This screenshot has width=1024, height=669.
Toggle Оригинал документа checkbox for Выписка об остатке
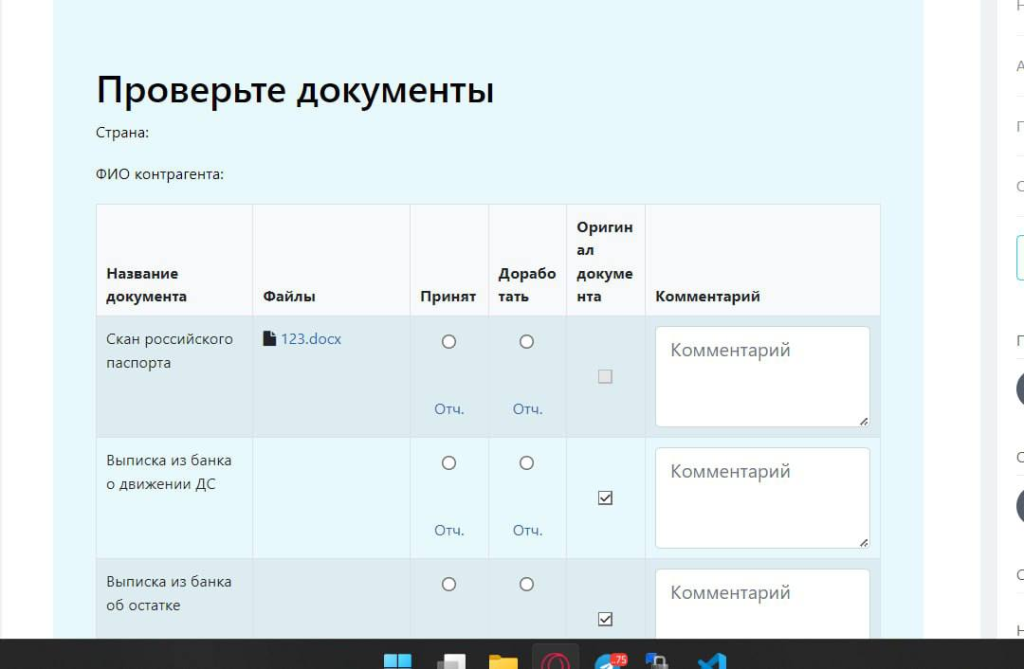pyautogui.click(x=605, y=619)
